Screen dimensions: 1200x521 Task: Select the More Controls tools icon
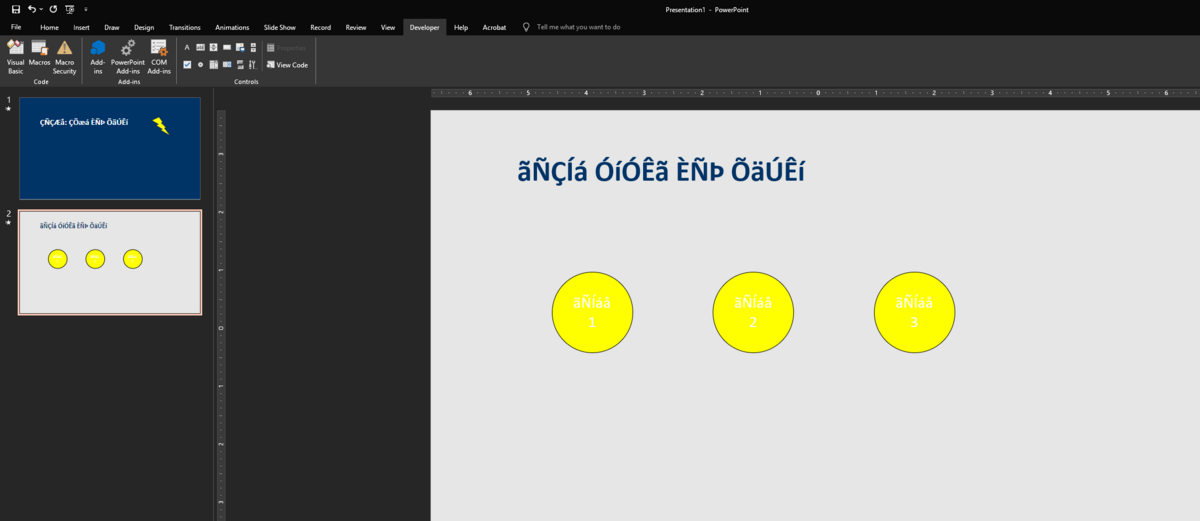[x=252, y=64]
